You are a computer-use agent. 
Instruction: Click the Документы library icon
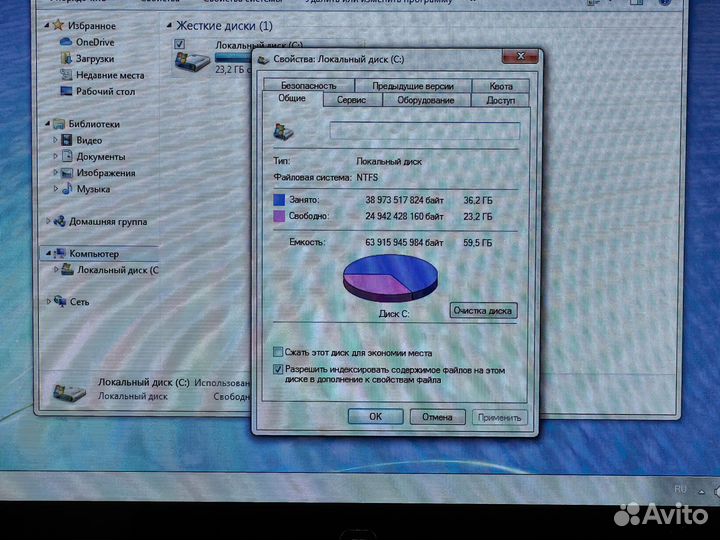point(67,156)
